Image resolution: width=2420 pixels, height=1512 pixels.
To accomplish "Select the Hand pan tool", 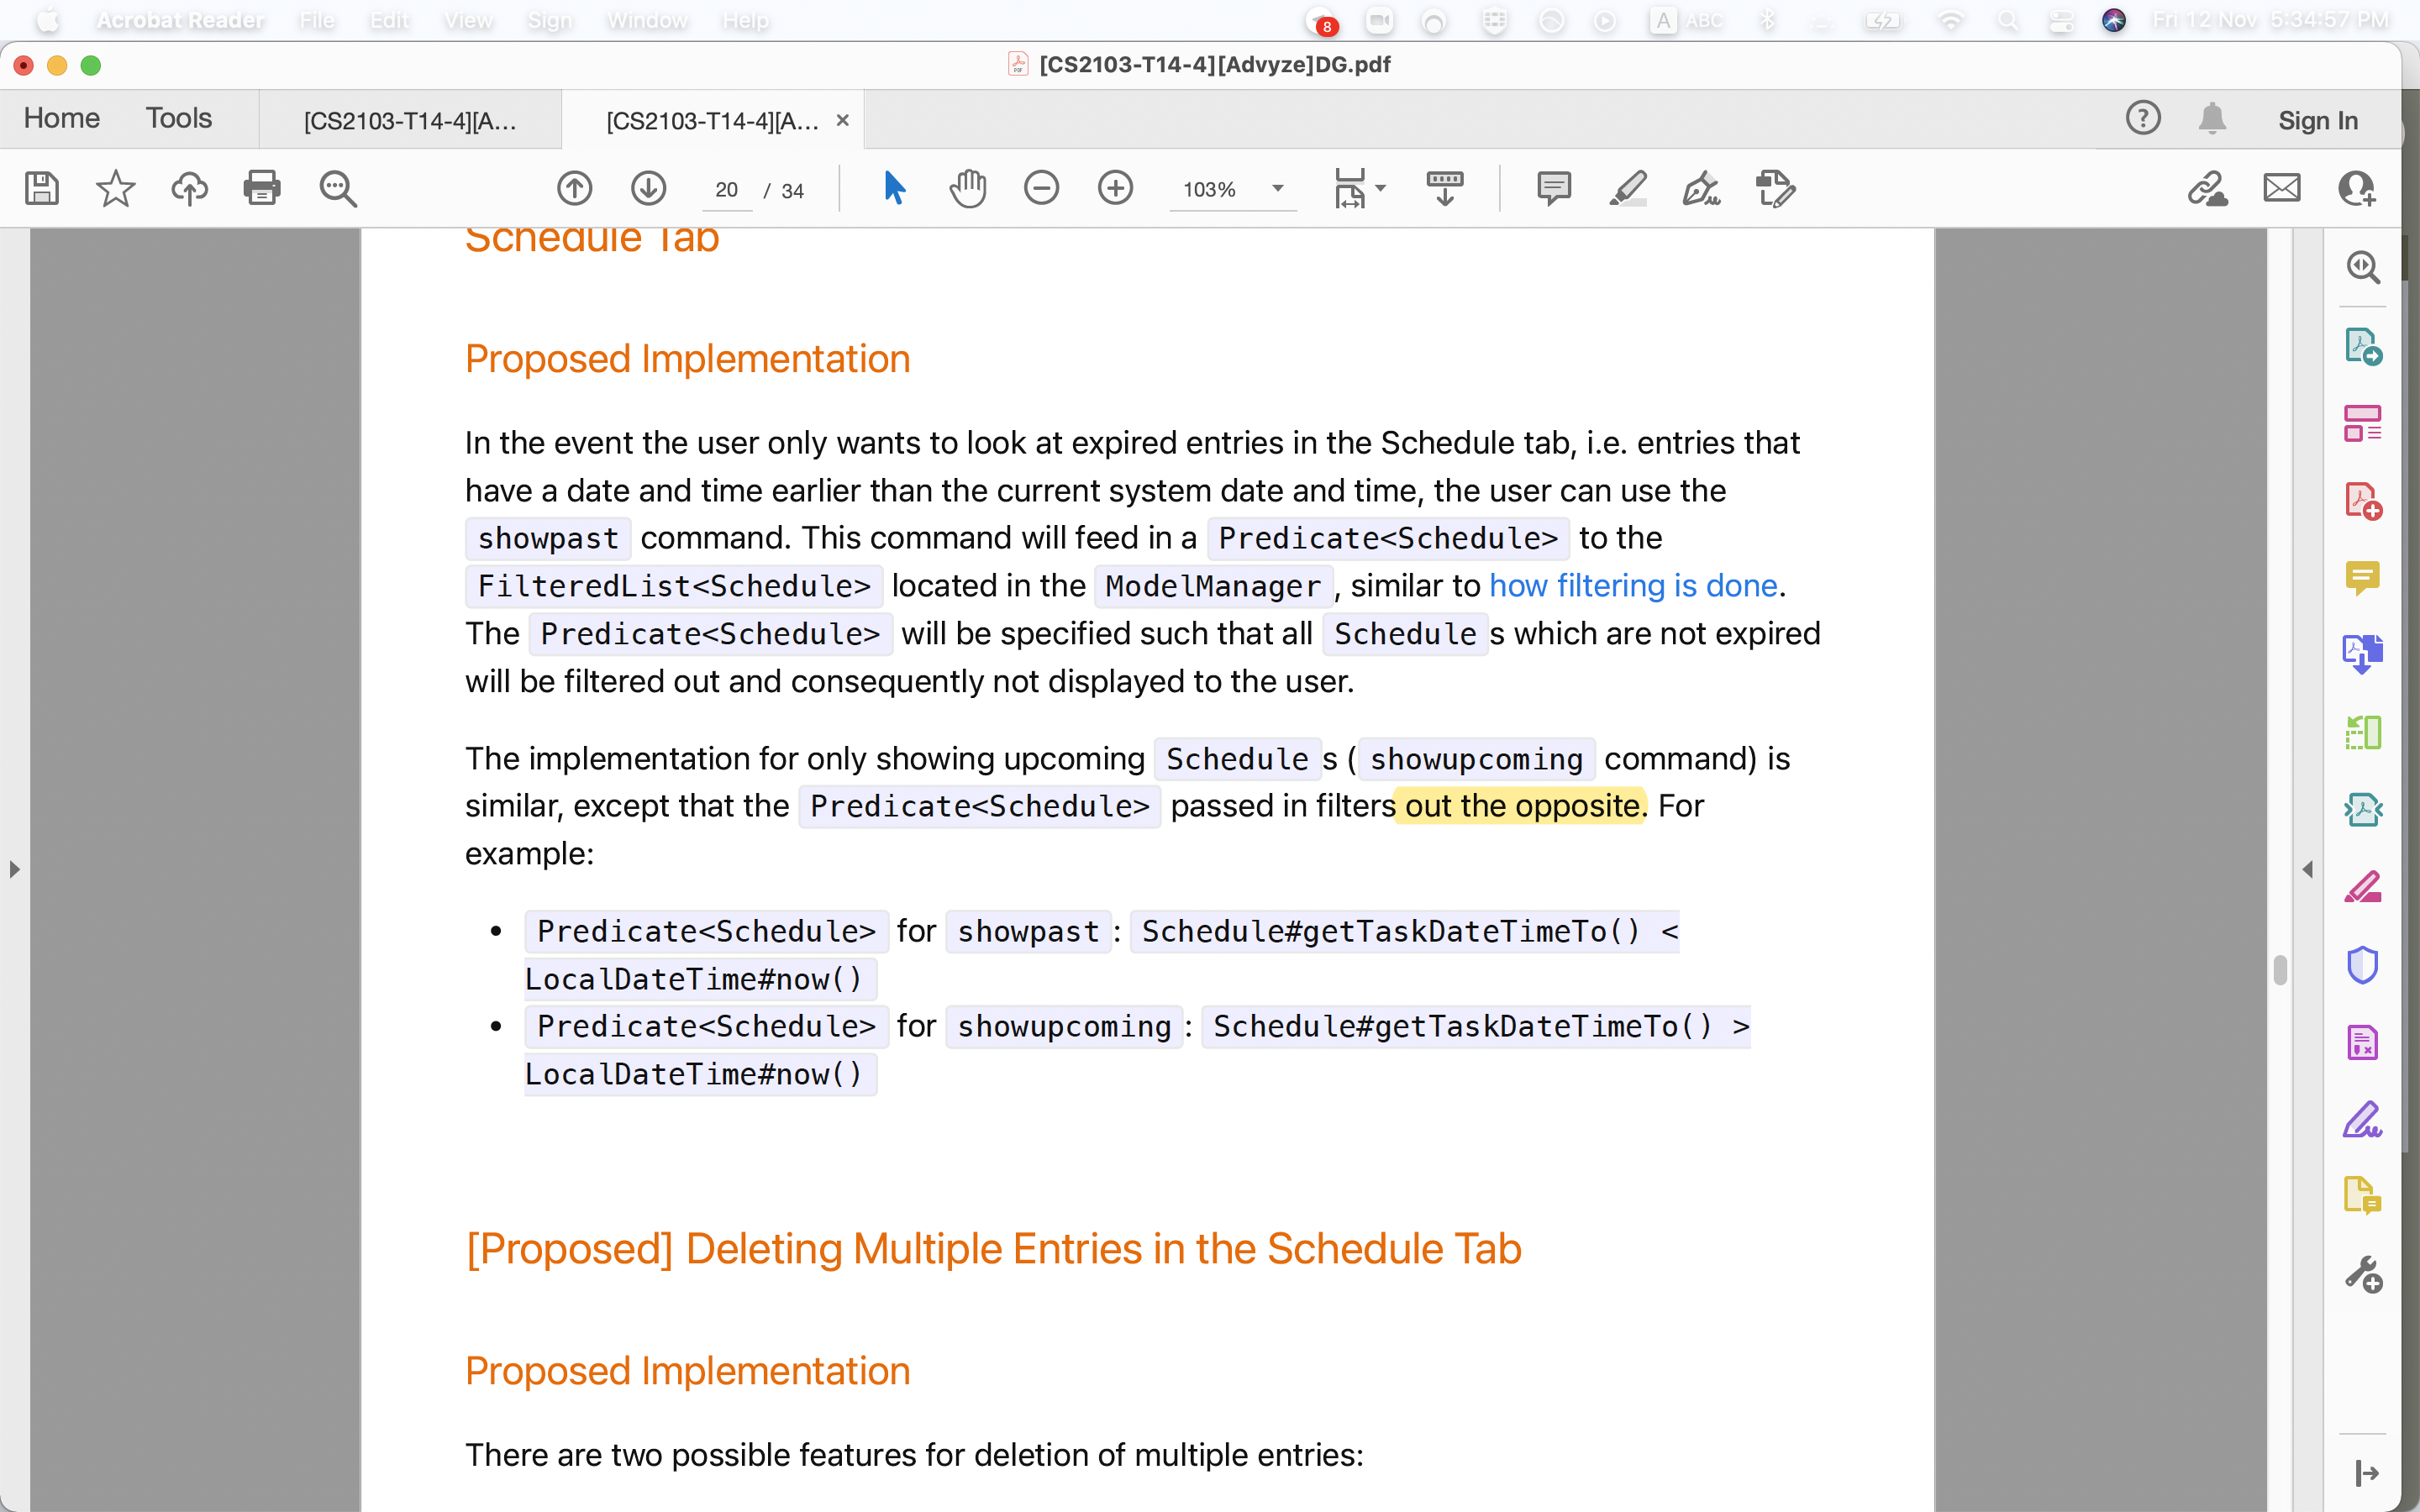I will click(967, 188).
